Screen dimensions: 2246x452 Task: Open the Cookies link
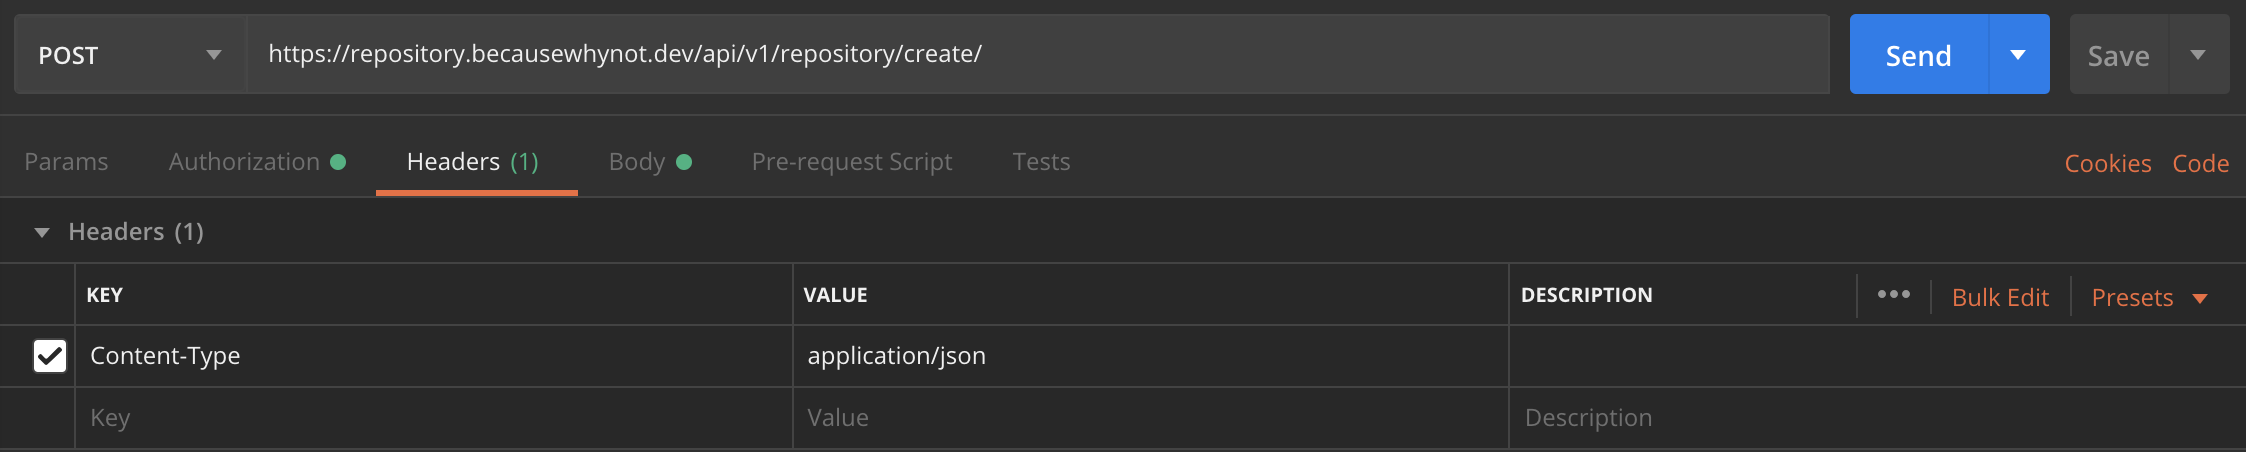(x=2108, y=164)
